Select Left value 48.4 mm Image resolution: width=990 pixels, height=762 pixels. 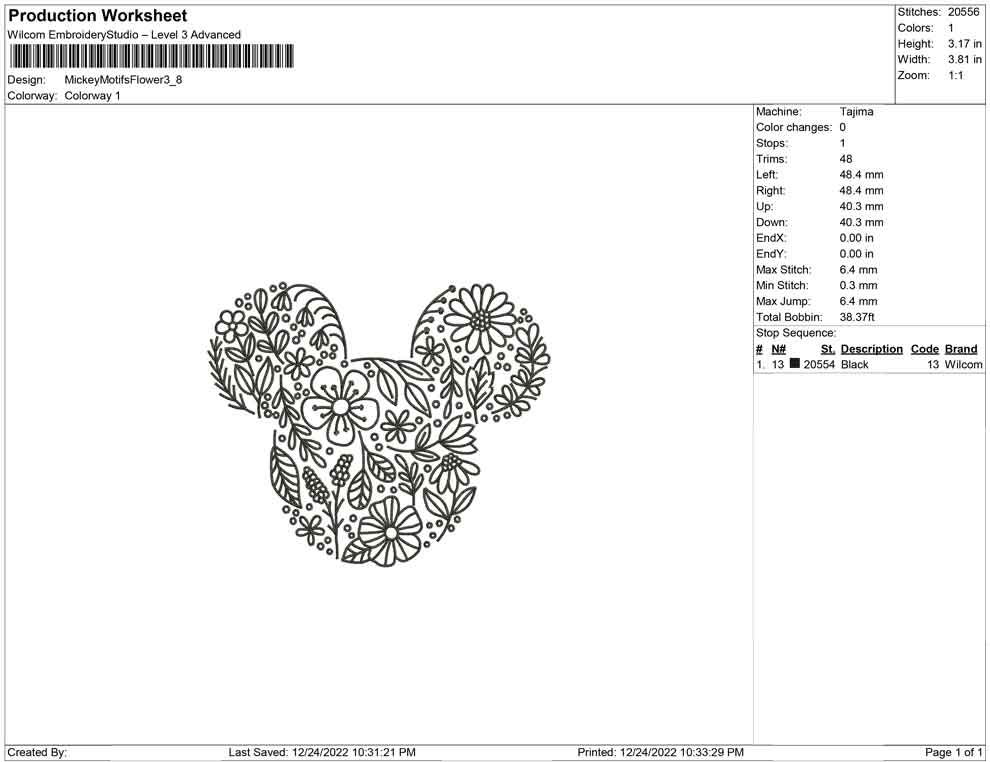(x=861, y=175)
